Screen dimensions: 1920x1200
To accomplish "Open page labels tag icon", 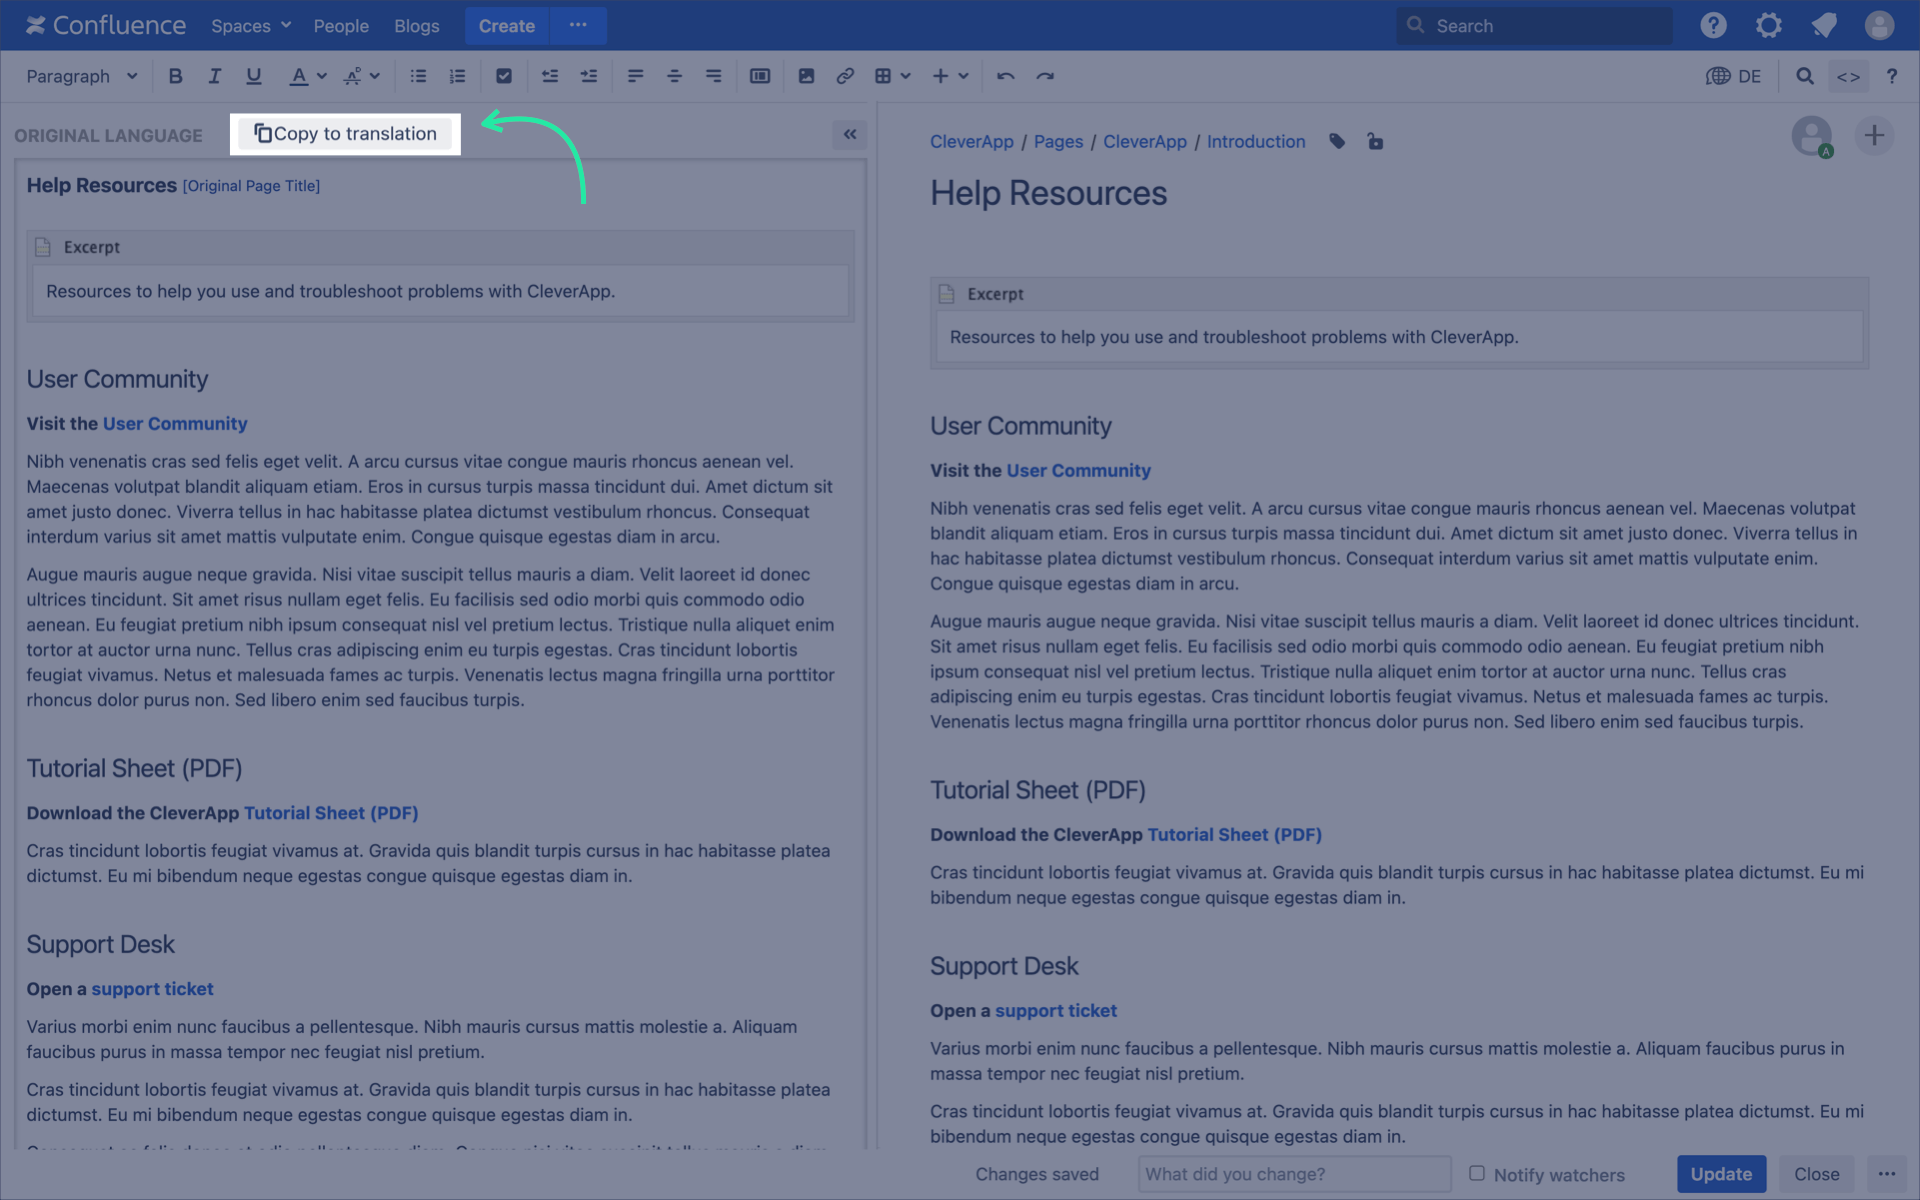I will [1337, 142].
